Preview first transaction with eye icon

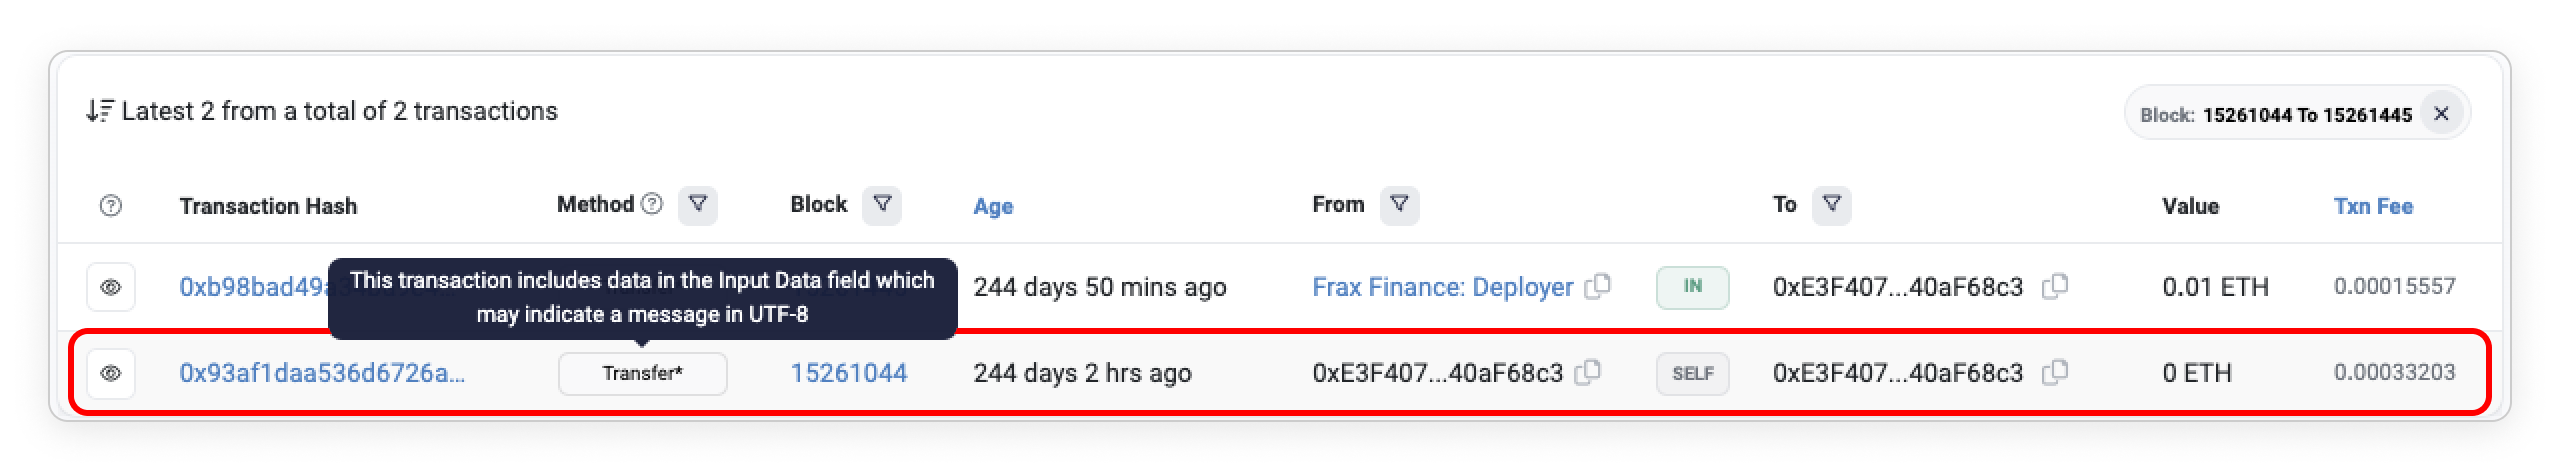(111, 287)
